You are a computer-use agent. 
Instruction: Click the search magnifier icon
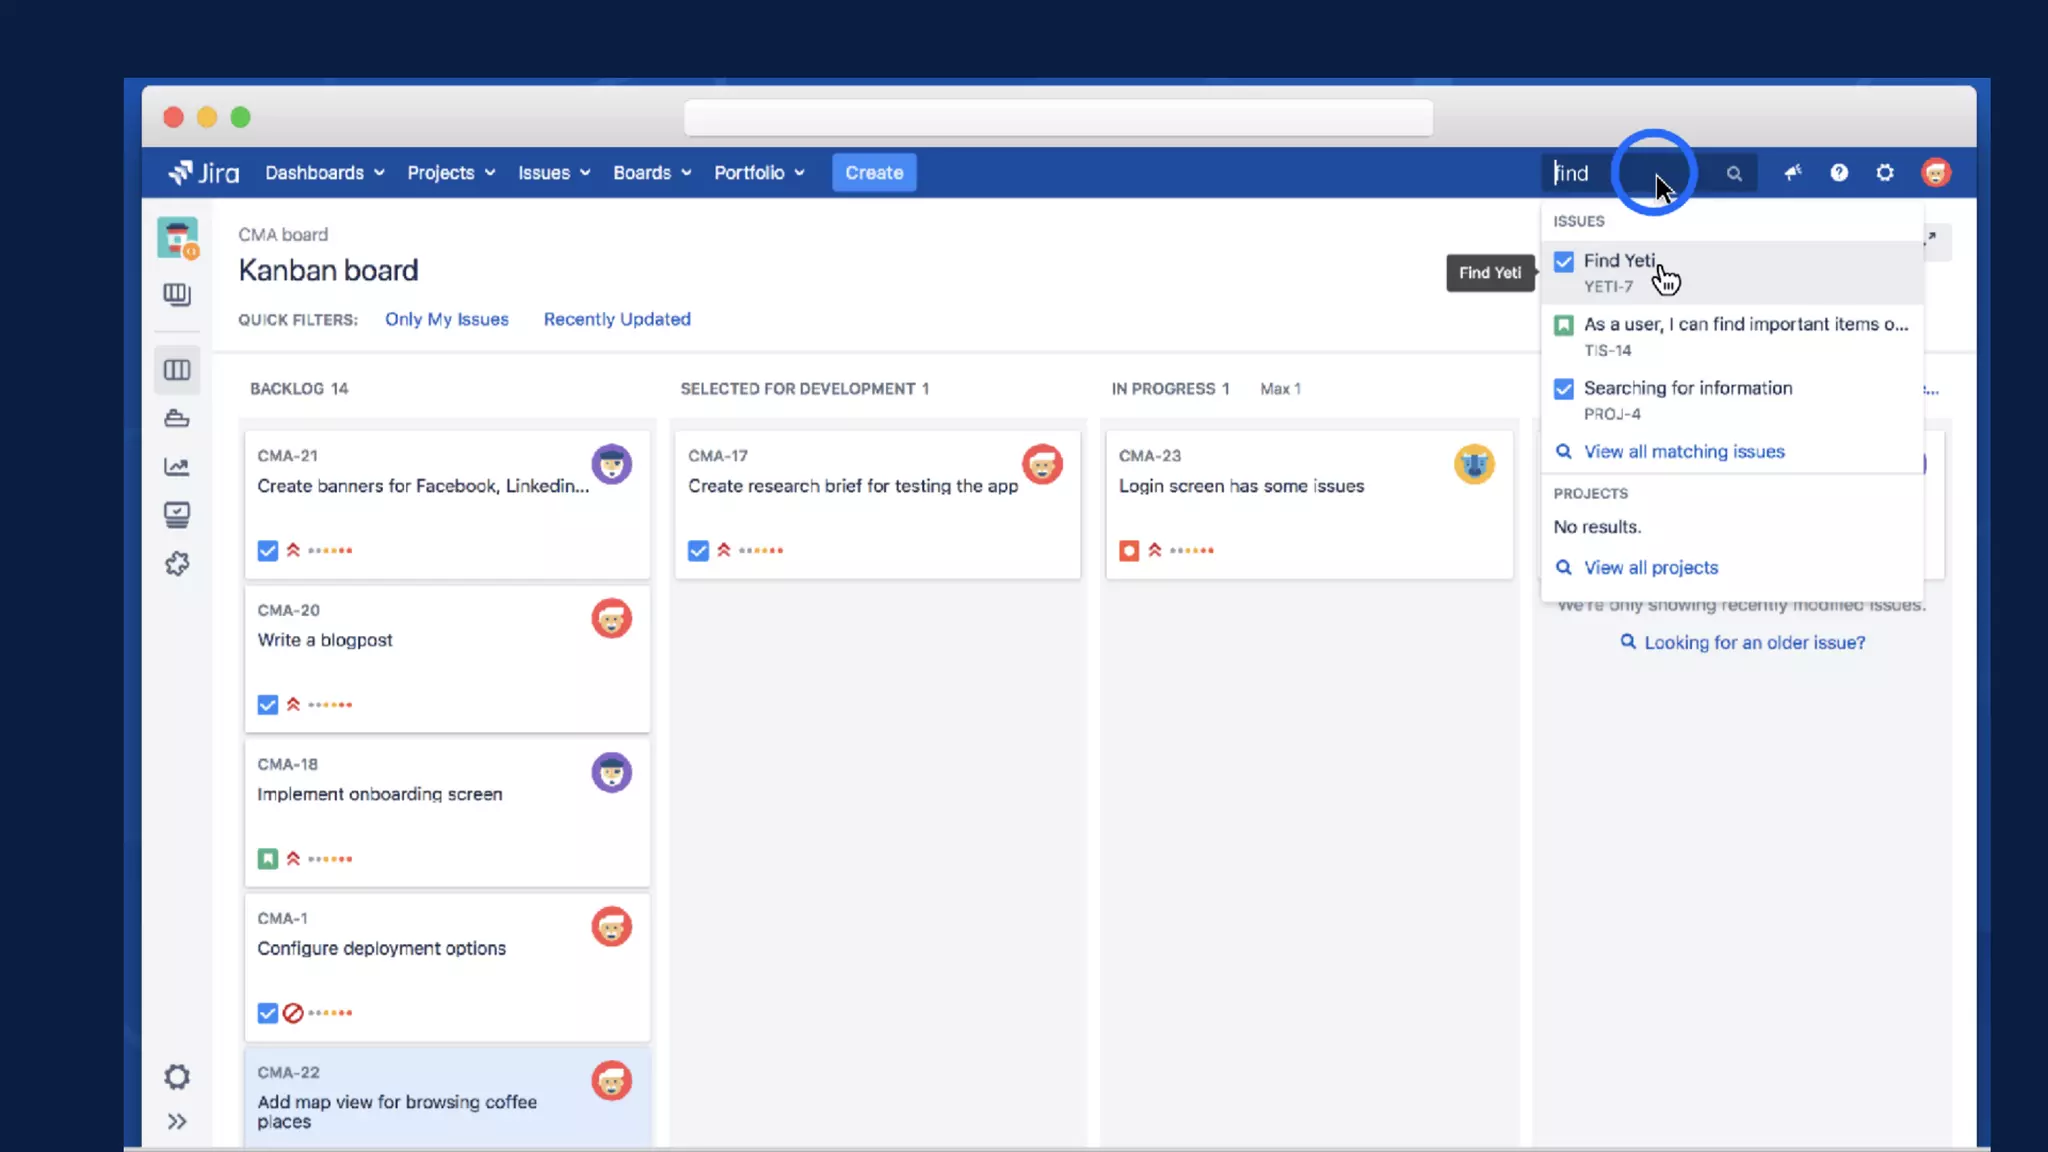point(1734,174)
